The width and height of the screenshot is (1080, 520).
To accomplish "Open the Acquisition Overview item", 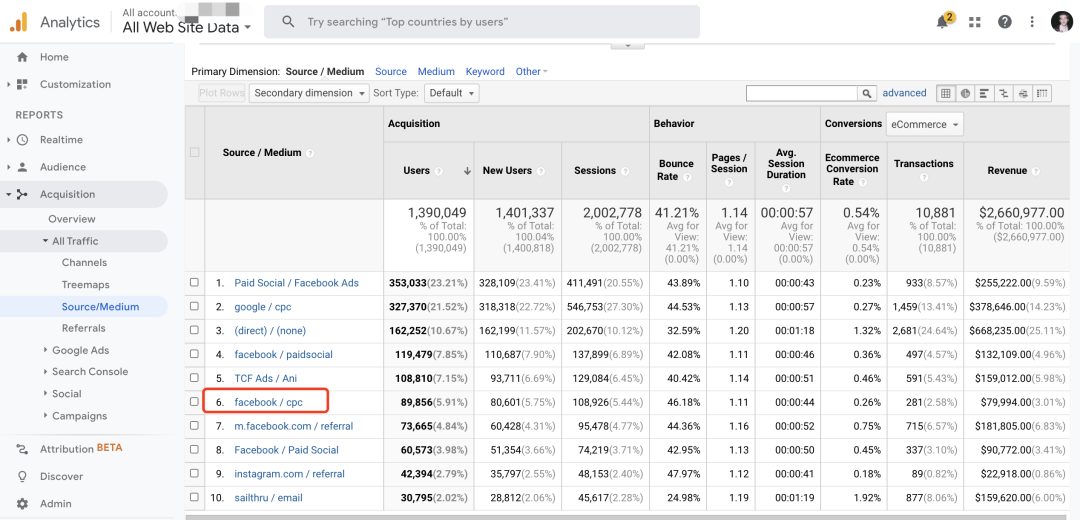I will pyautogui.click(x=72, y=219).
